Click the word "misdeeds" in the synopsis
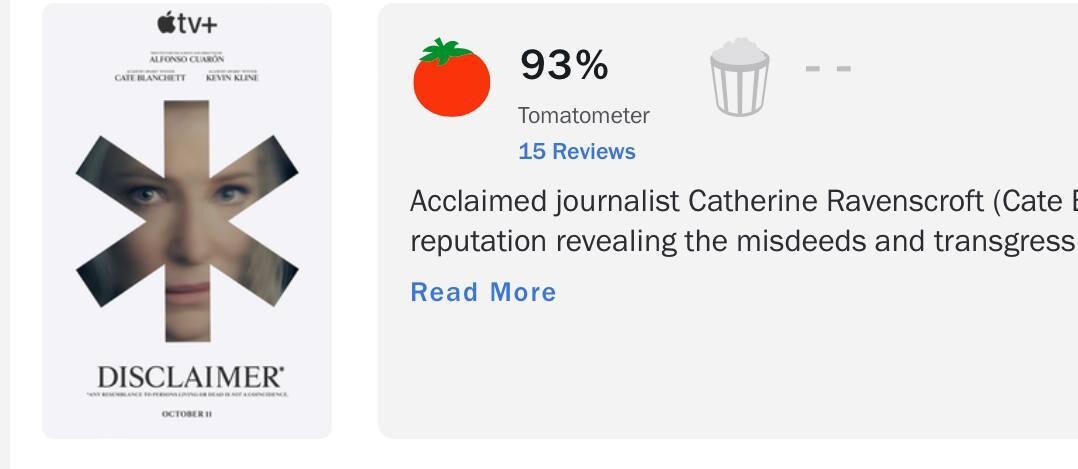Screen dimensions: 1078x469 [765, 242]
